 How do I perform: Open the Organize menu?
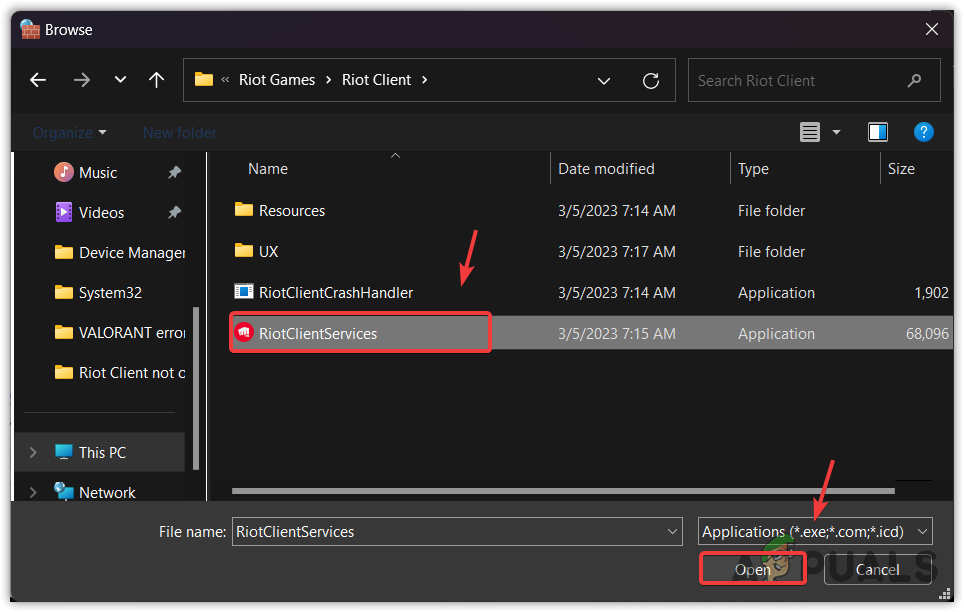click(67, 131)
